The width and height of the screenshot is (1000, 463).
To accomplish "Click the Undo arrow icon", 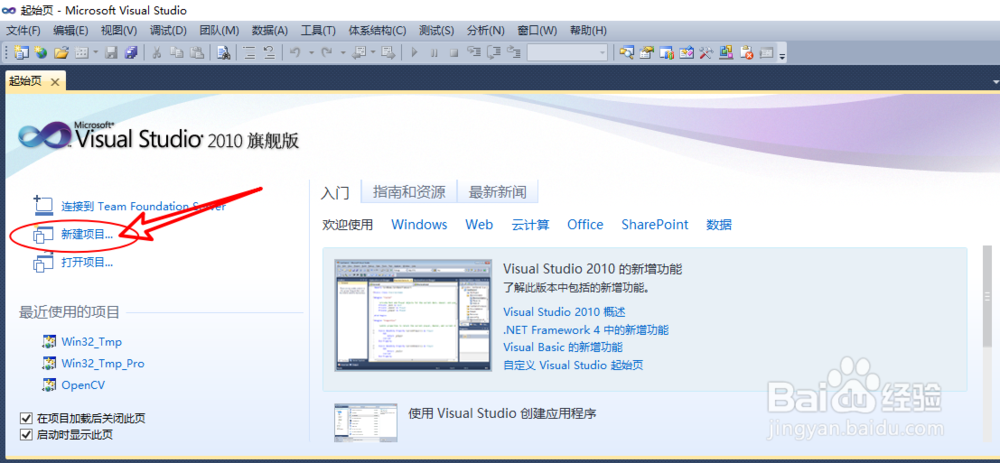I will (295, 52).
